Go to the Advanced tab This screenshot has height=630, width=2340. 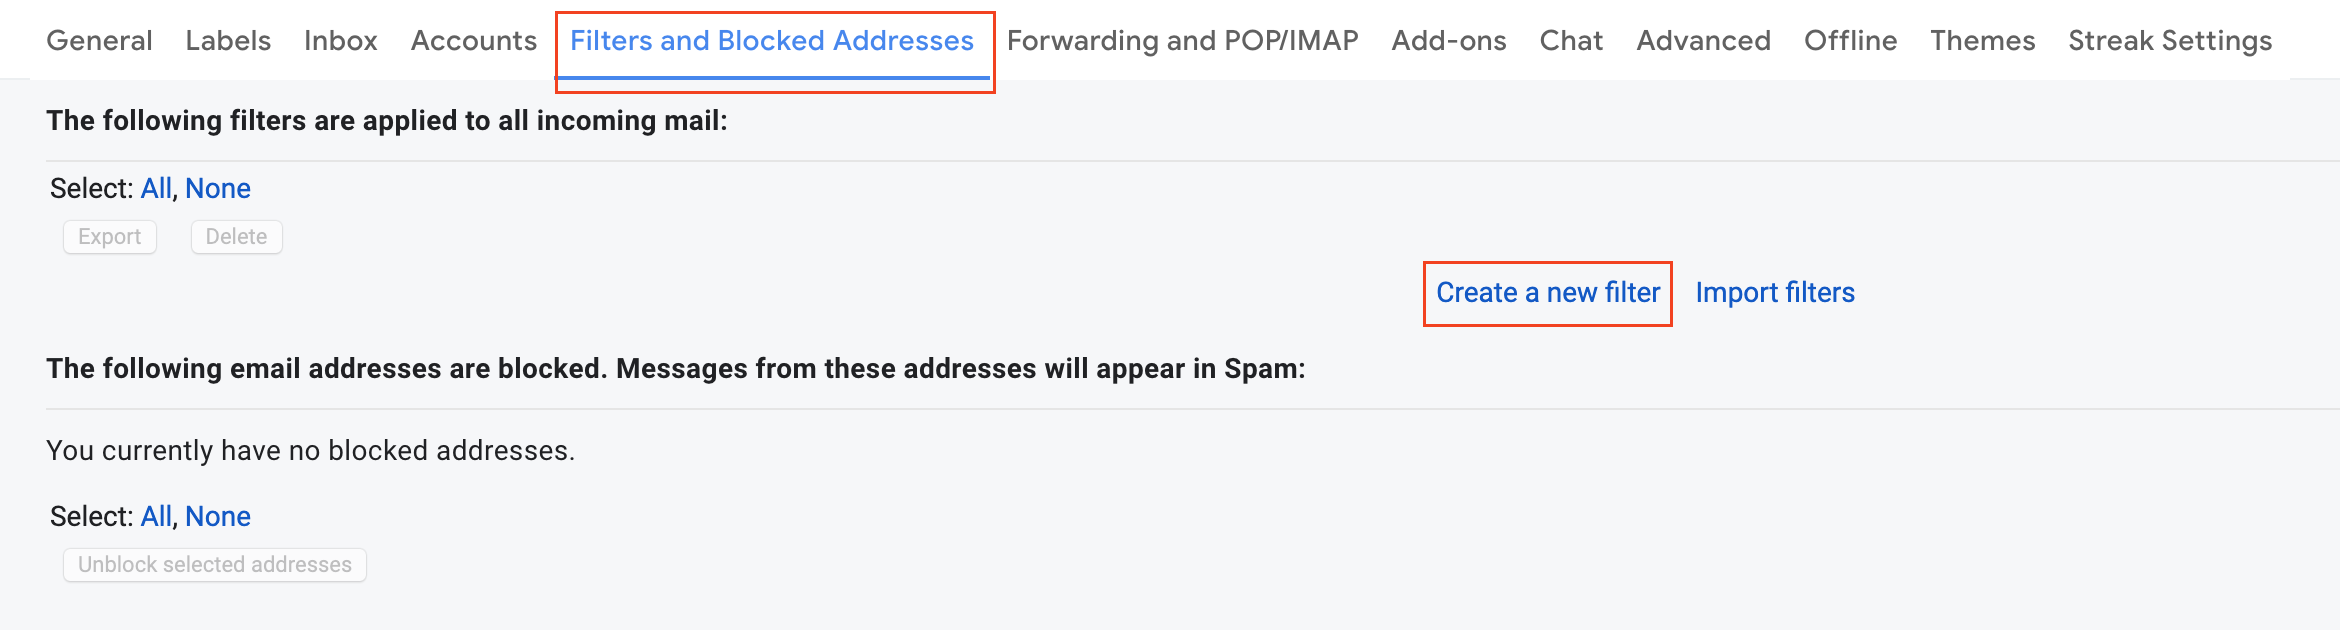pyautogui.click(x=1703, y=41)
